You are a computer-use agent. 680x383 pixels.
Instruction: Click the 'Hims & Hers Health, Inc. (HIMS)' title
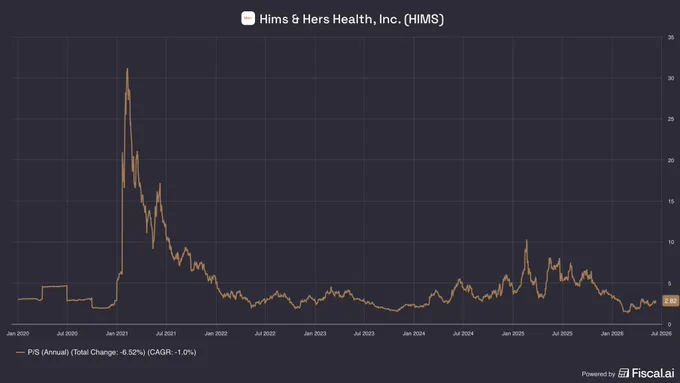point(352,19)
